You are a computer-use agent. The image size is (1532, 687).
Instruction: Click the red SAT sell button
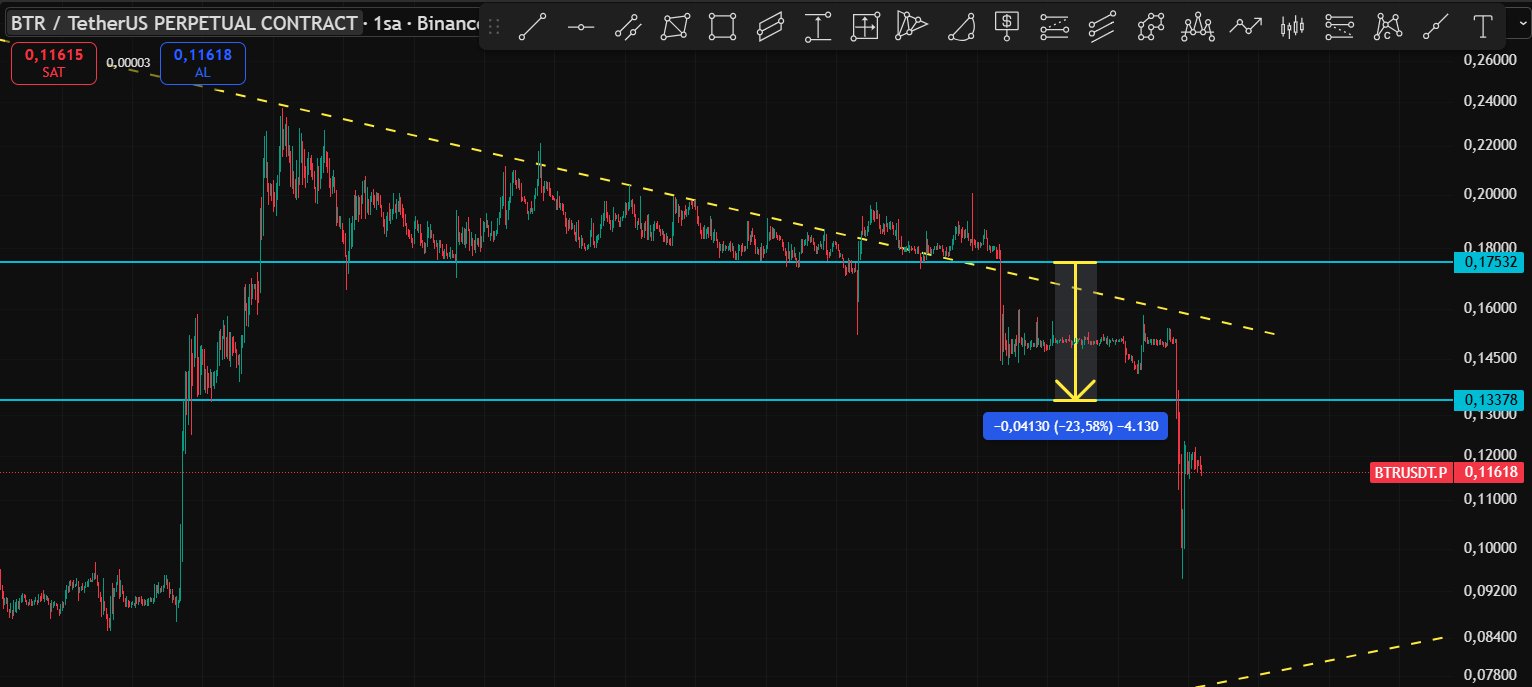tap(54, 64)
